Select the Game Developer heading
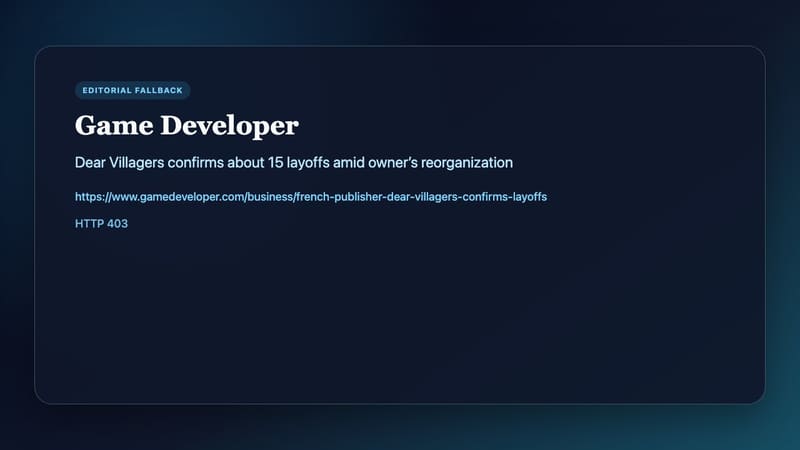The height and width of the screenshot is (450, 800). 187,126
